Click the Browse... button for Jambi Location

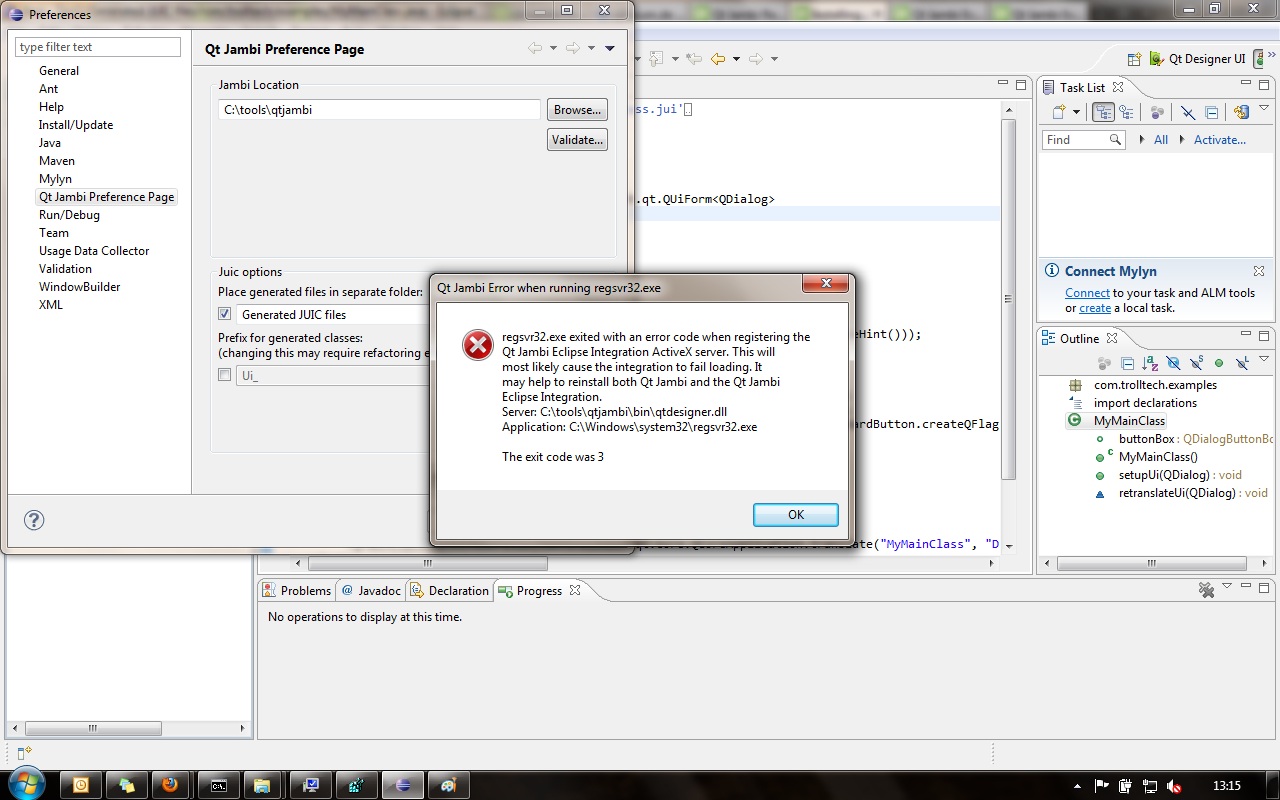577,110
